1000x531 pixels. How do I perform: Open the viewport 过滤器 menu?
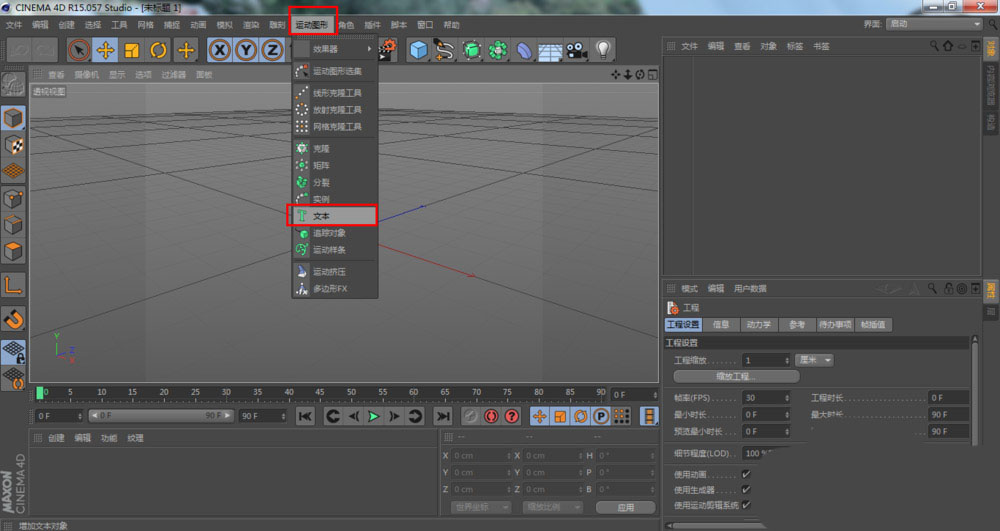click(x=173, y=75)
